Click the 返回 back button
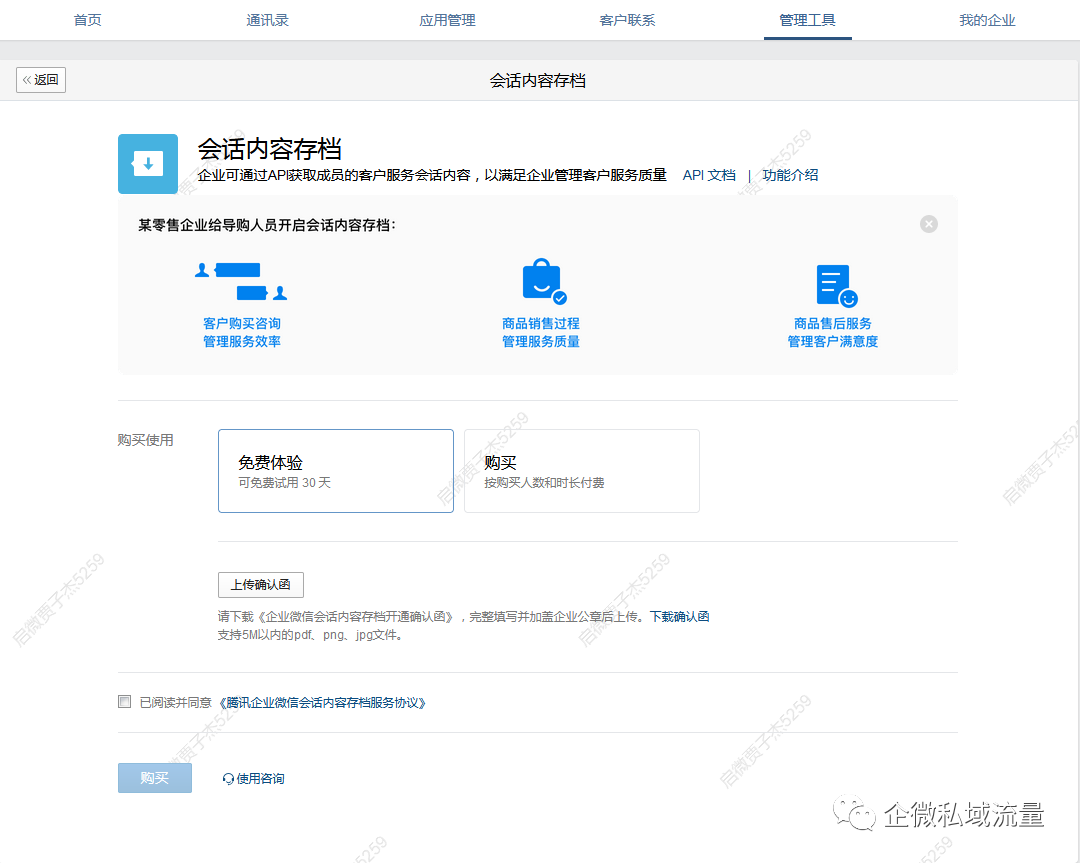The width and height of the screenshot is (1080, 863). 41,80
